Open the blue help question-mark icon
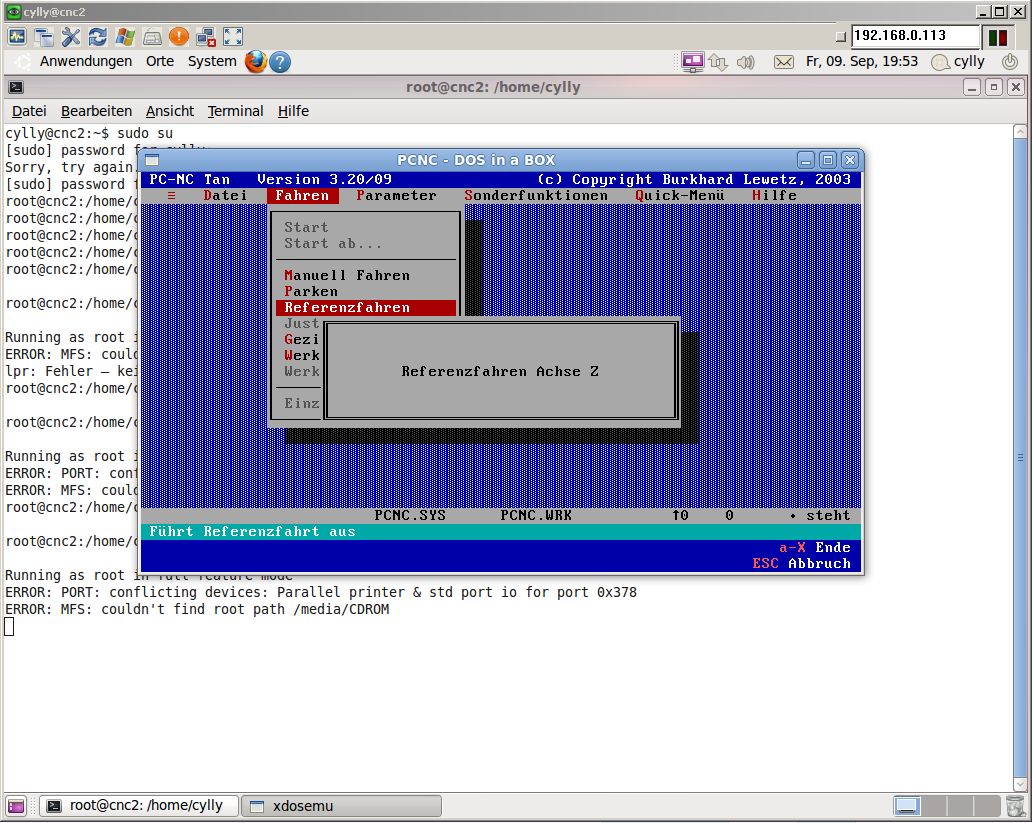 tap(280, 62)
